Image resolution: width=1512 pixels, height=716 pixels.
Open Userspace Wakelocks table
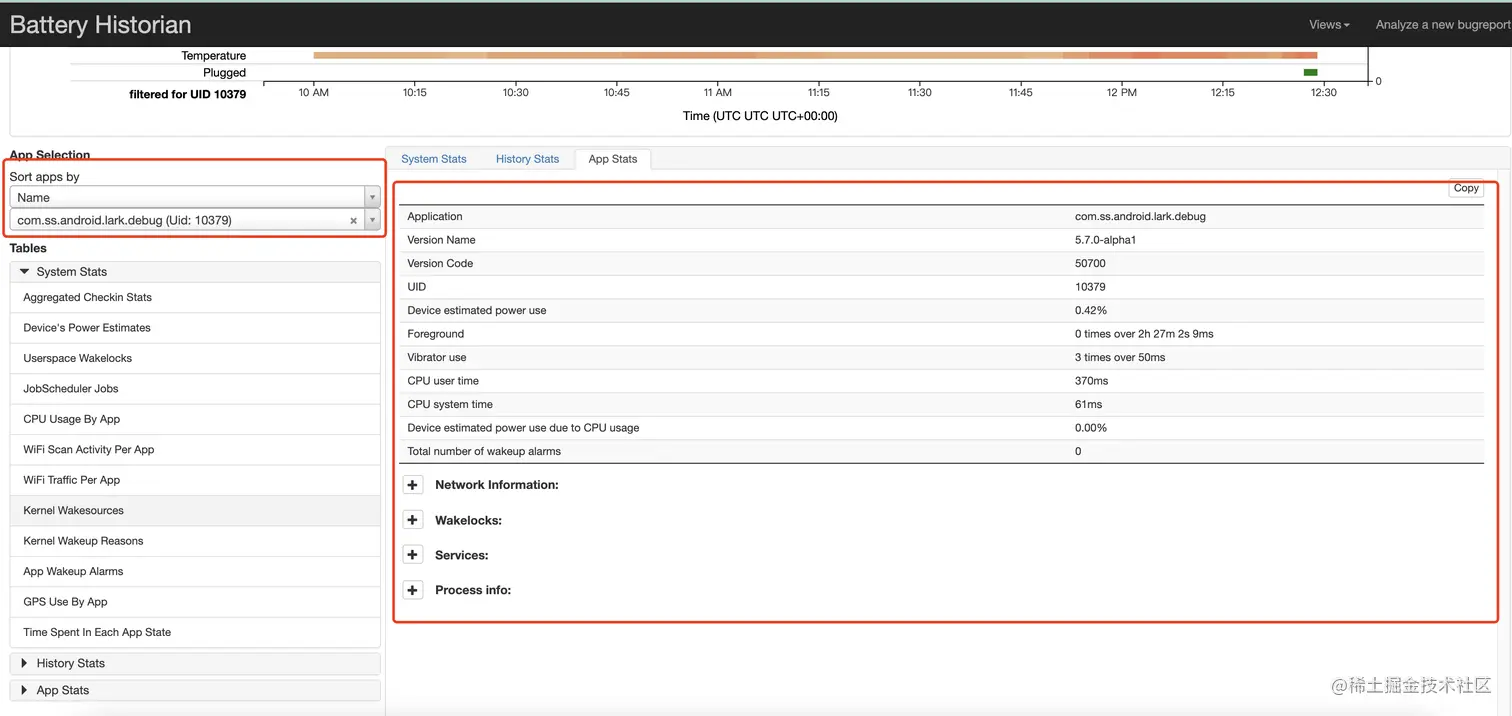195,358
